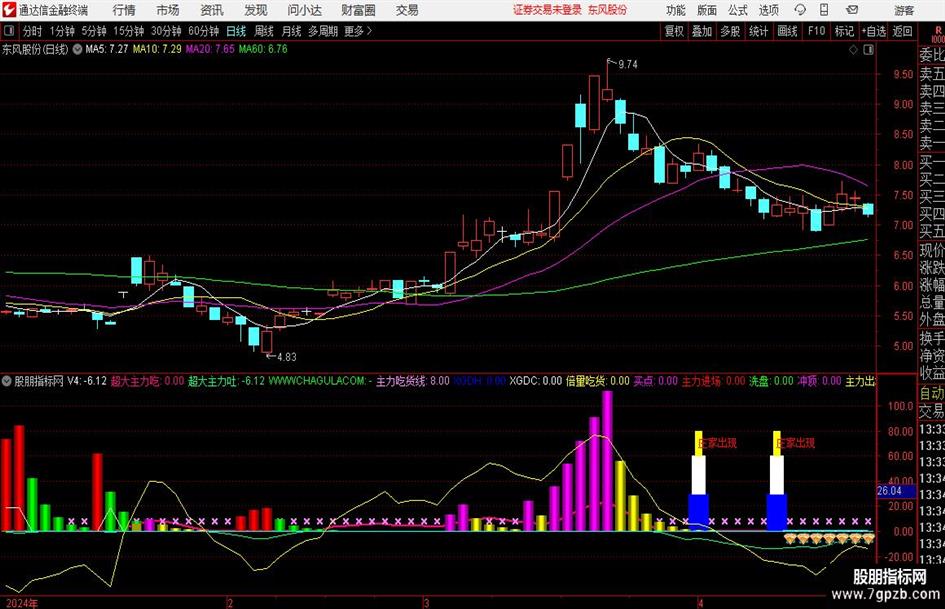Viewport: 945px width, 609px height.
Task: Click the month 4 marker on timeline
Action: (x=700, y=603)
